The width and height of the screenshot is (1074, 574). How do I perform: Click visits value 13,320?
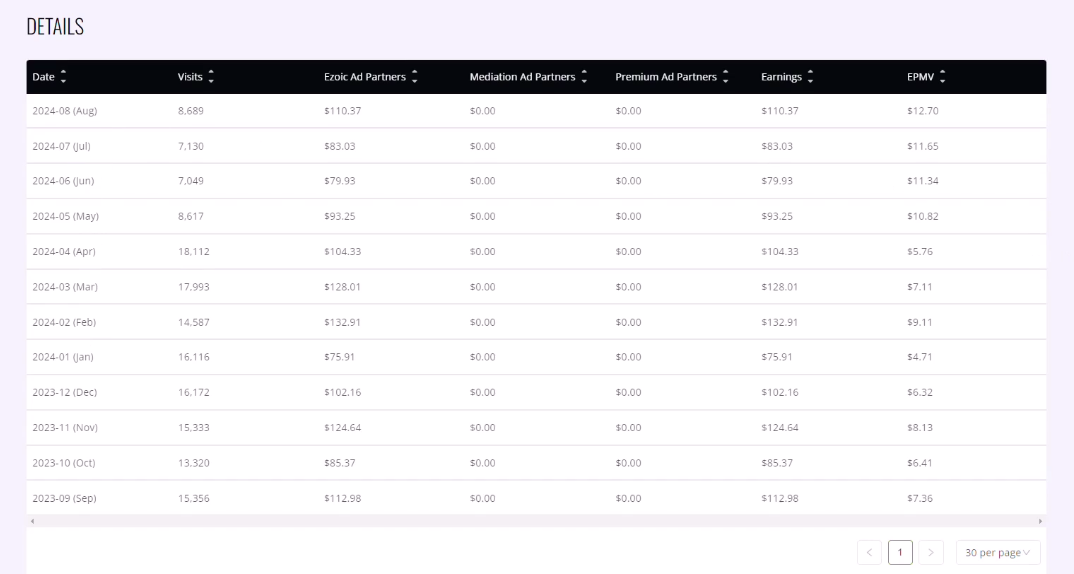click(194, 463)
